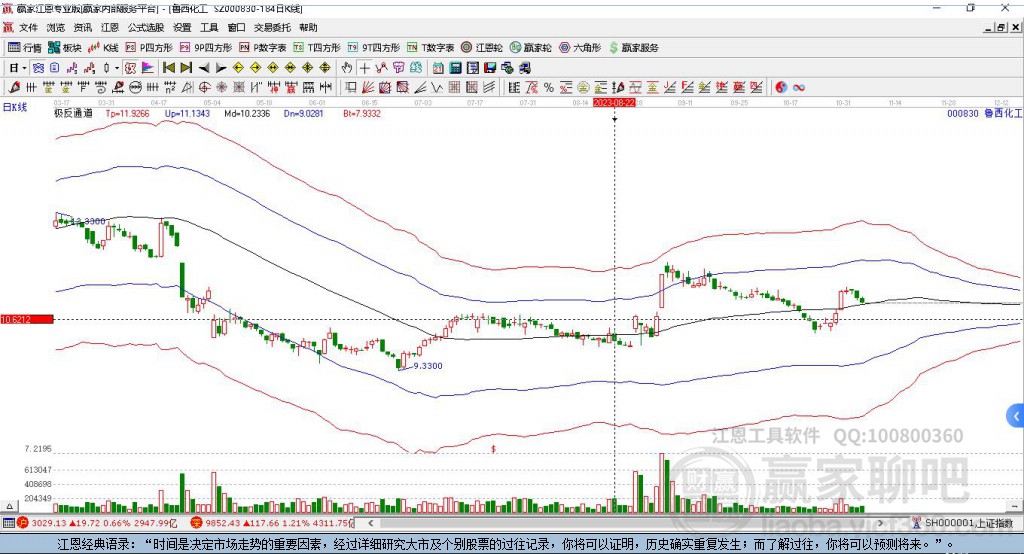
Task: Open the 江恩 menu
Action: click(110, 27)
